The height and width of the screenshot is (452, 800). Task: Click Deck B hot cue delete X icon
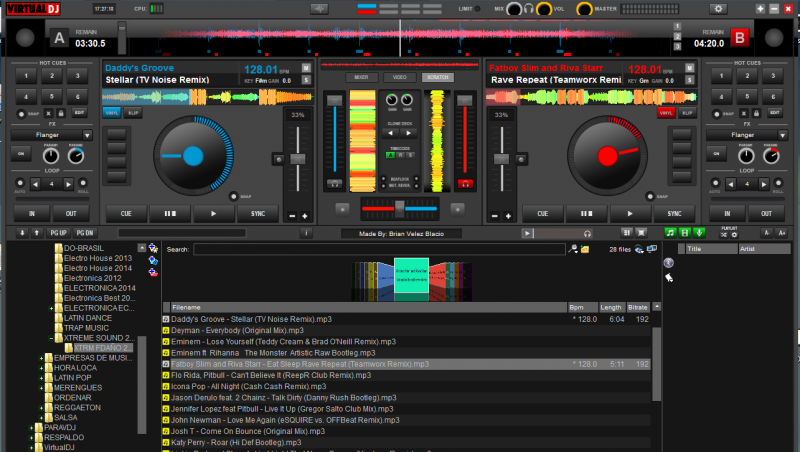744,113
